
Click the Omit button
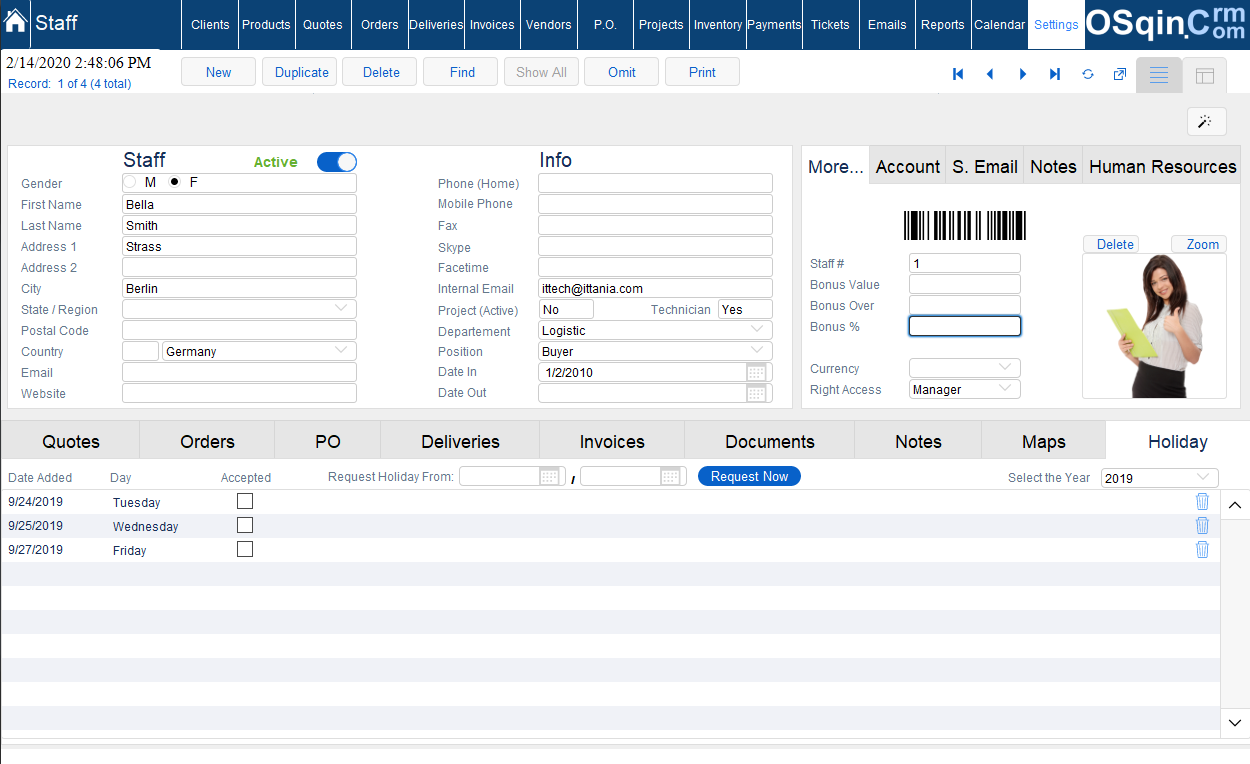click(x=622, y=72)
